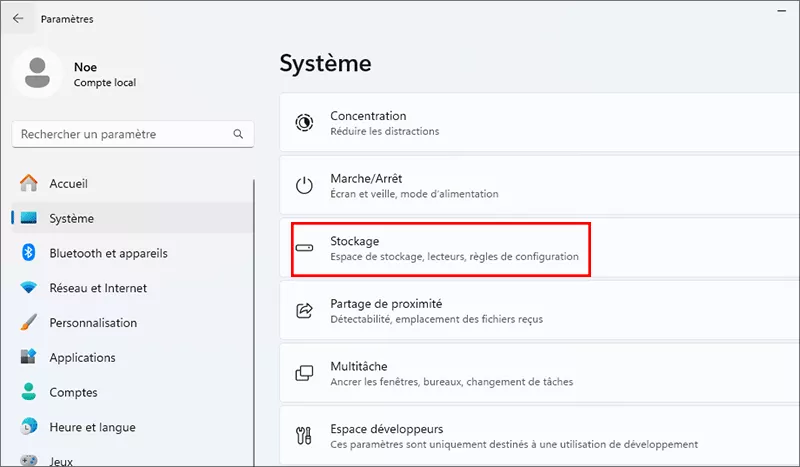This screenshot has height=467, width=800.
Task: Select Bluetooth et appareils in sidebar
Action: coord(108,253)
